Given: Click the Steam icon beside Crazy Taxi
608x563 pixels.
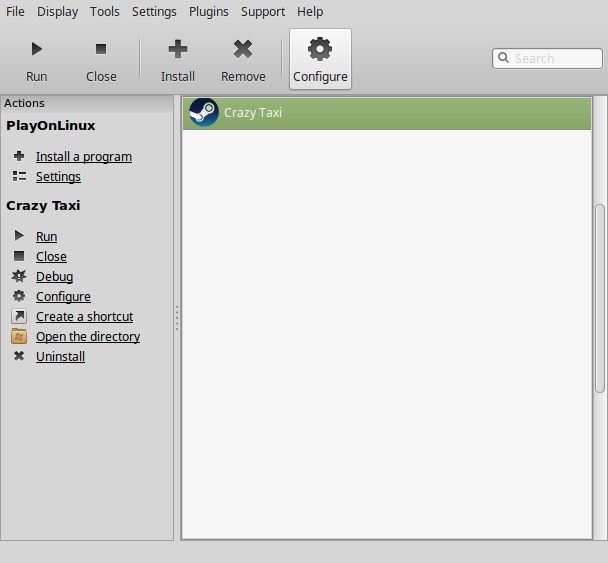Looking at the screenshot, I should (x=204, y=112).
